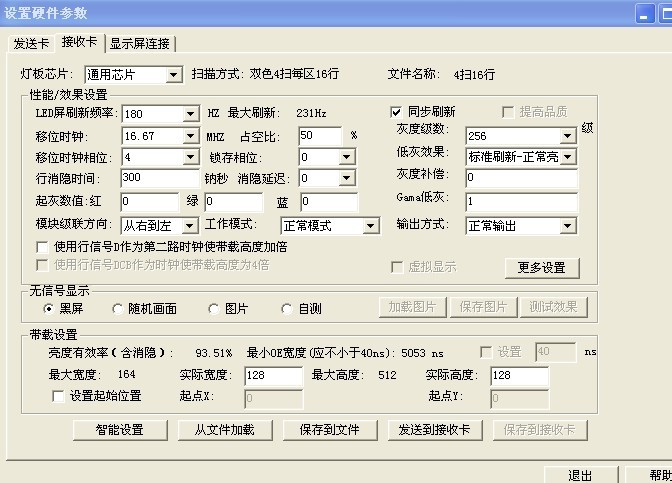Open the LED屏刷新频率 dropdown

tap(191, 114)
